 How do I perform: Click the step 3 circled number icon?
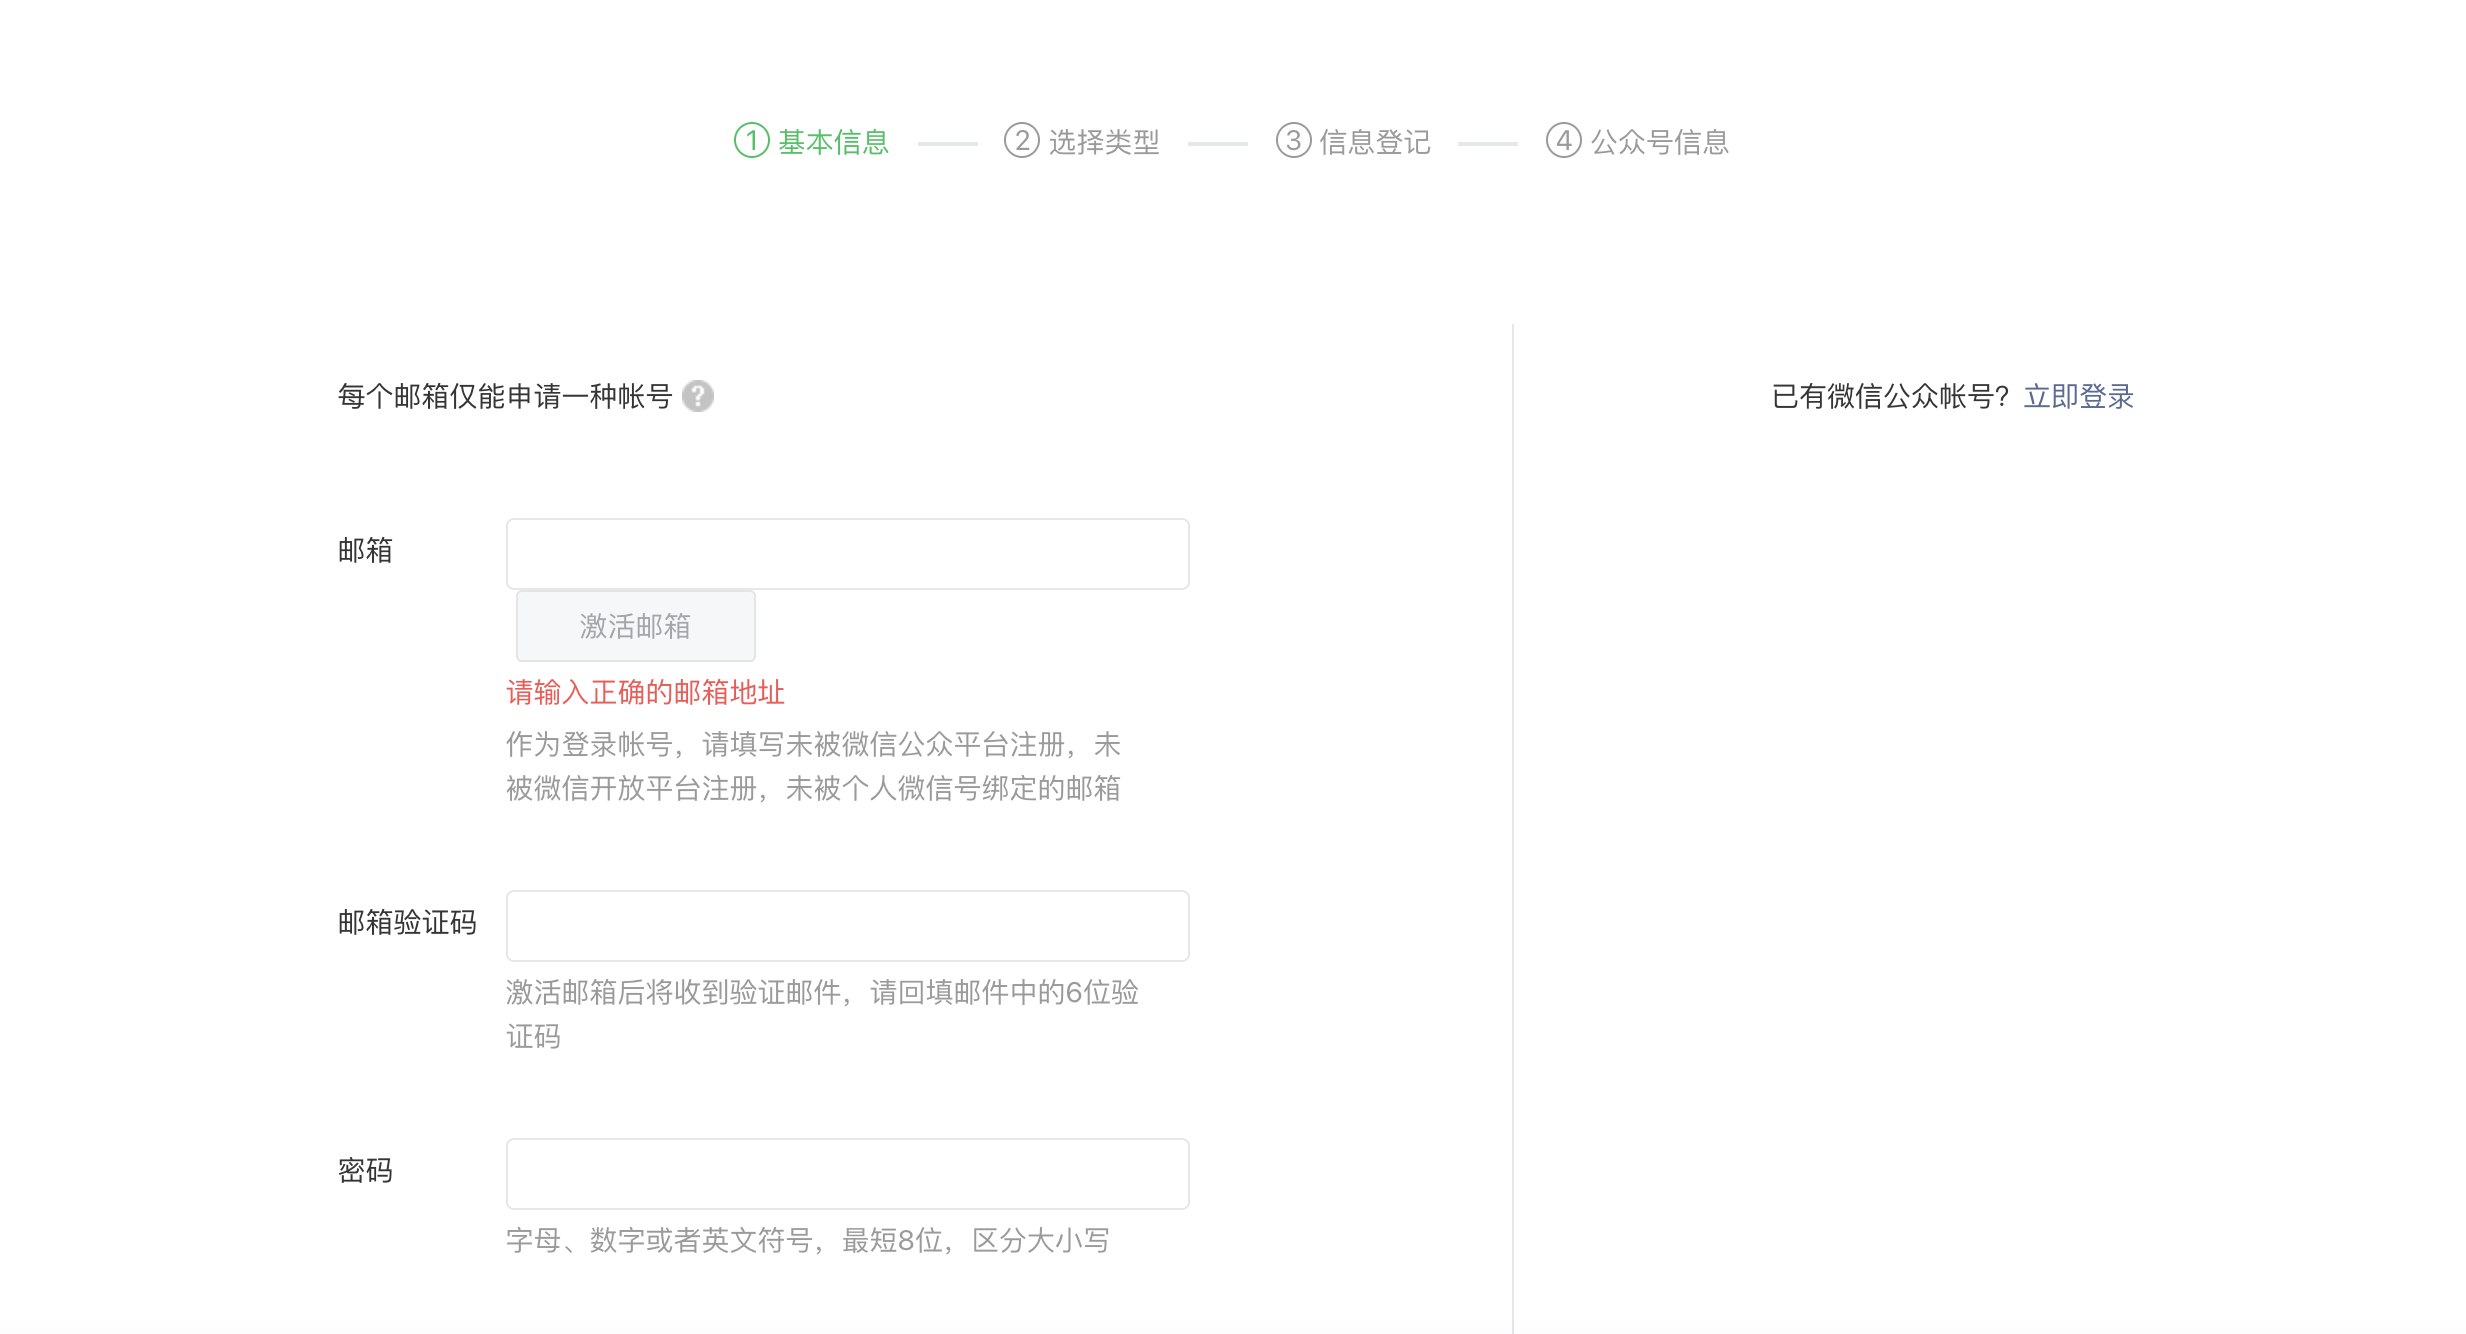coord(1292,141)
